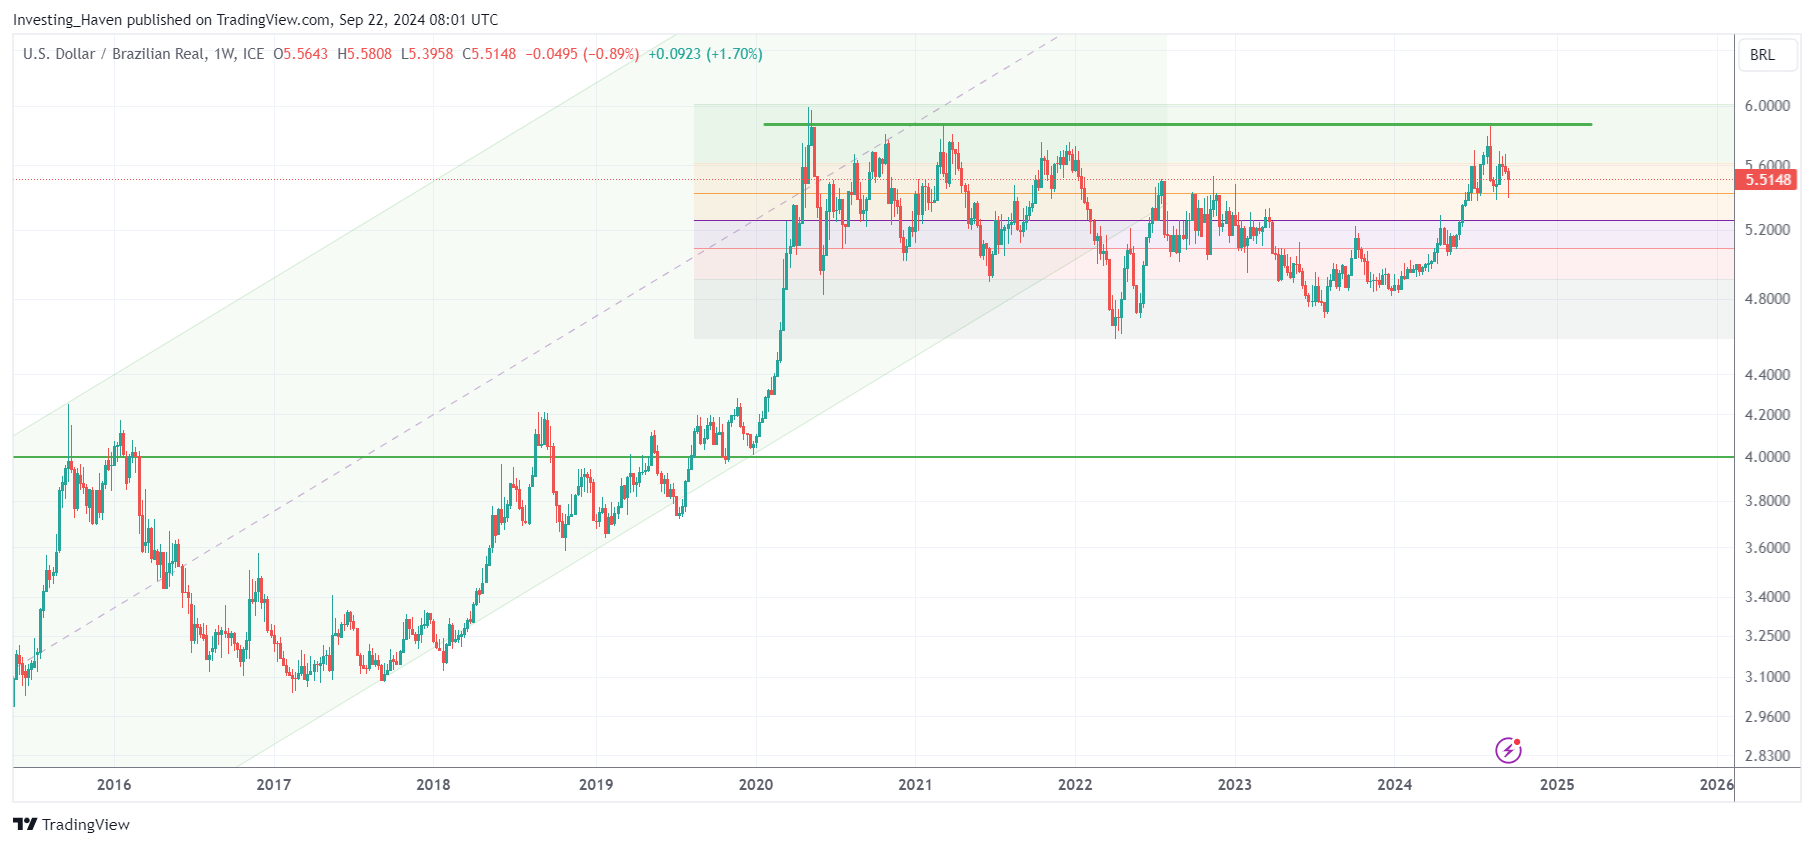Image resolution: width=1814 pixels, height=846 pixels.
Task: Click the close value 5.5148
Action: [494, 54]
